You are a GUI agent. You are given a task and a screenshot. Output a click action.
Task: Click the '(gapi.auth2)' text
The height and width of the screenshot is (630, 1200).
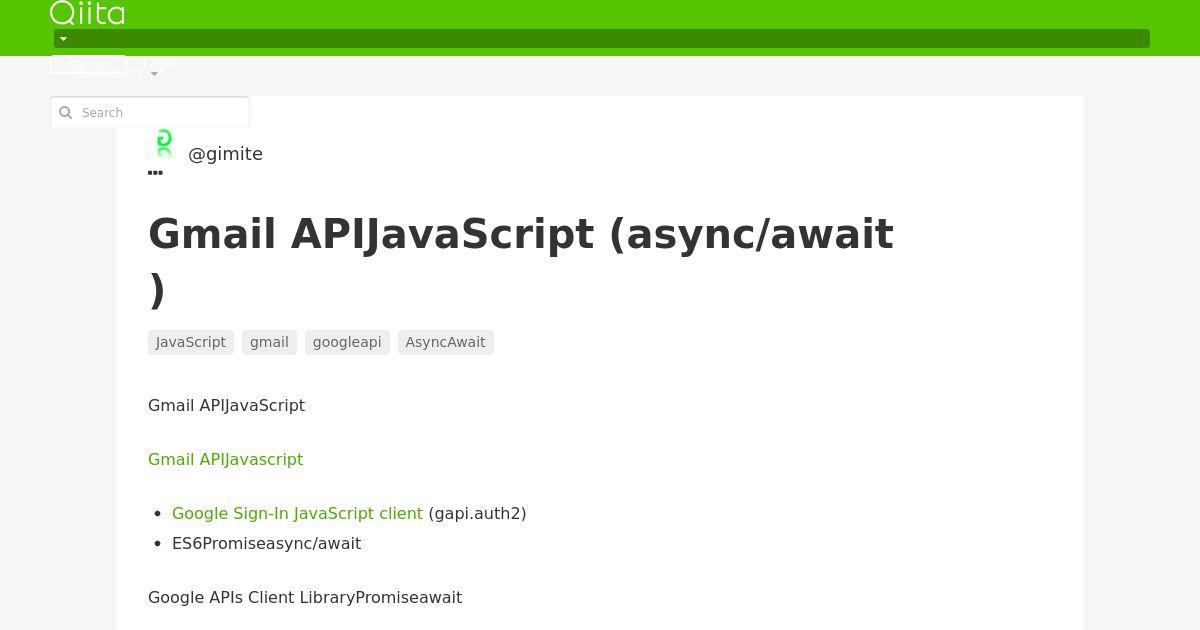(477, 513)
